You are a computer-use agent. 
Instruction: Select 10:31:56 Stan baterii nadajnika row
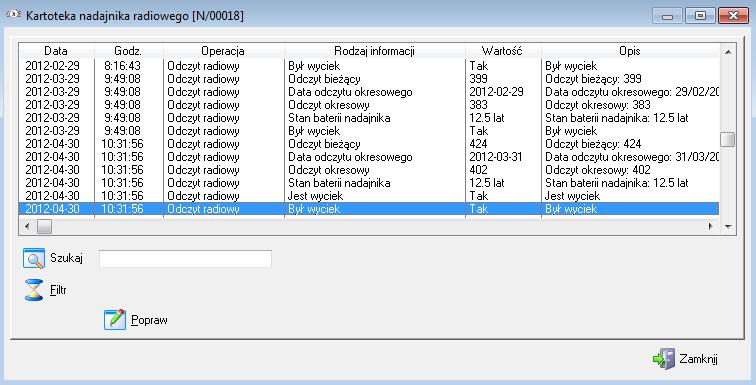click(x=369, y=183)
